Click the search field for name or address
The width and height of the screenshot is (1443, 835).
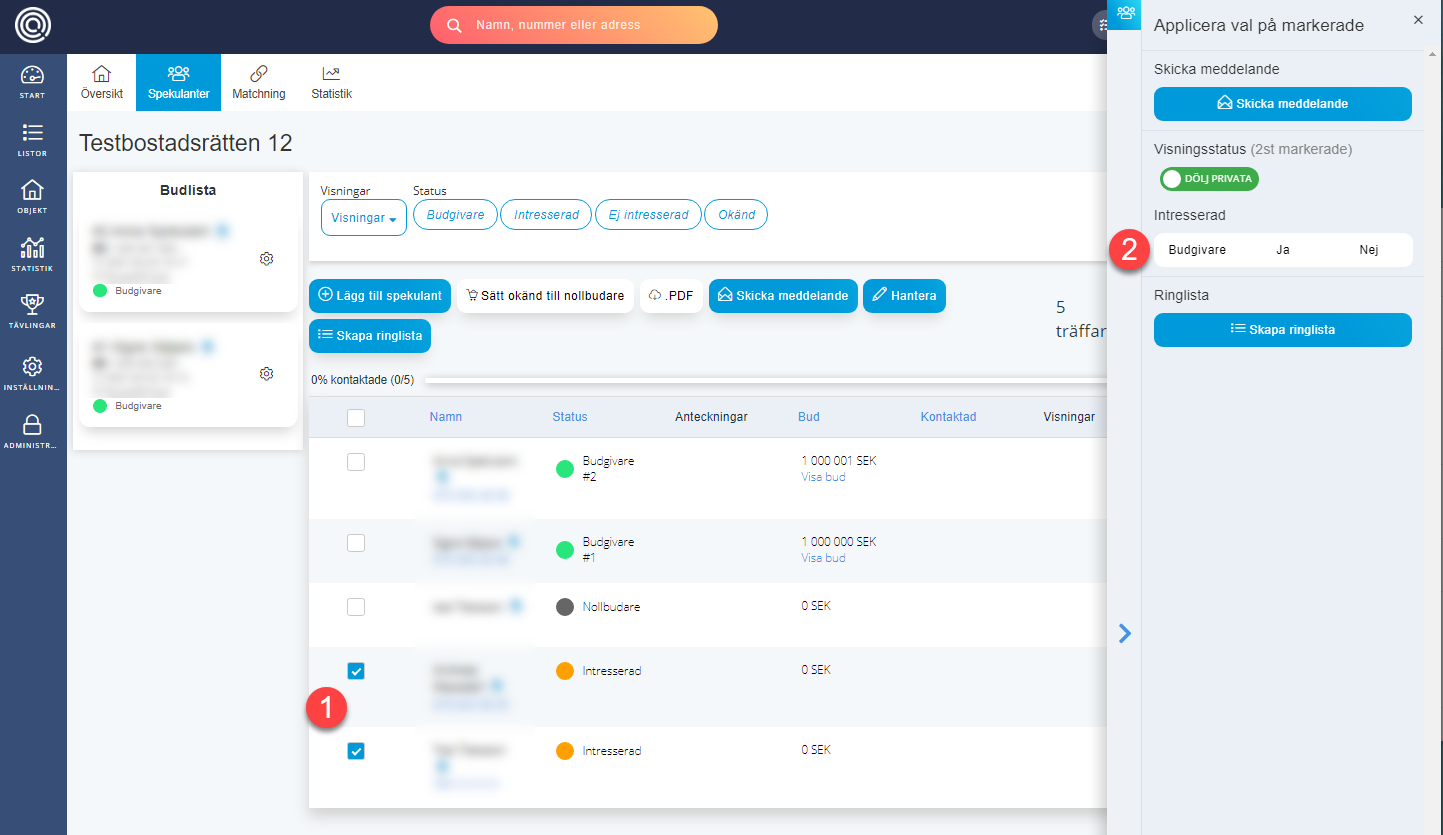pos(574,25)
